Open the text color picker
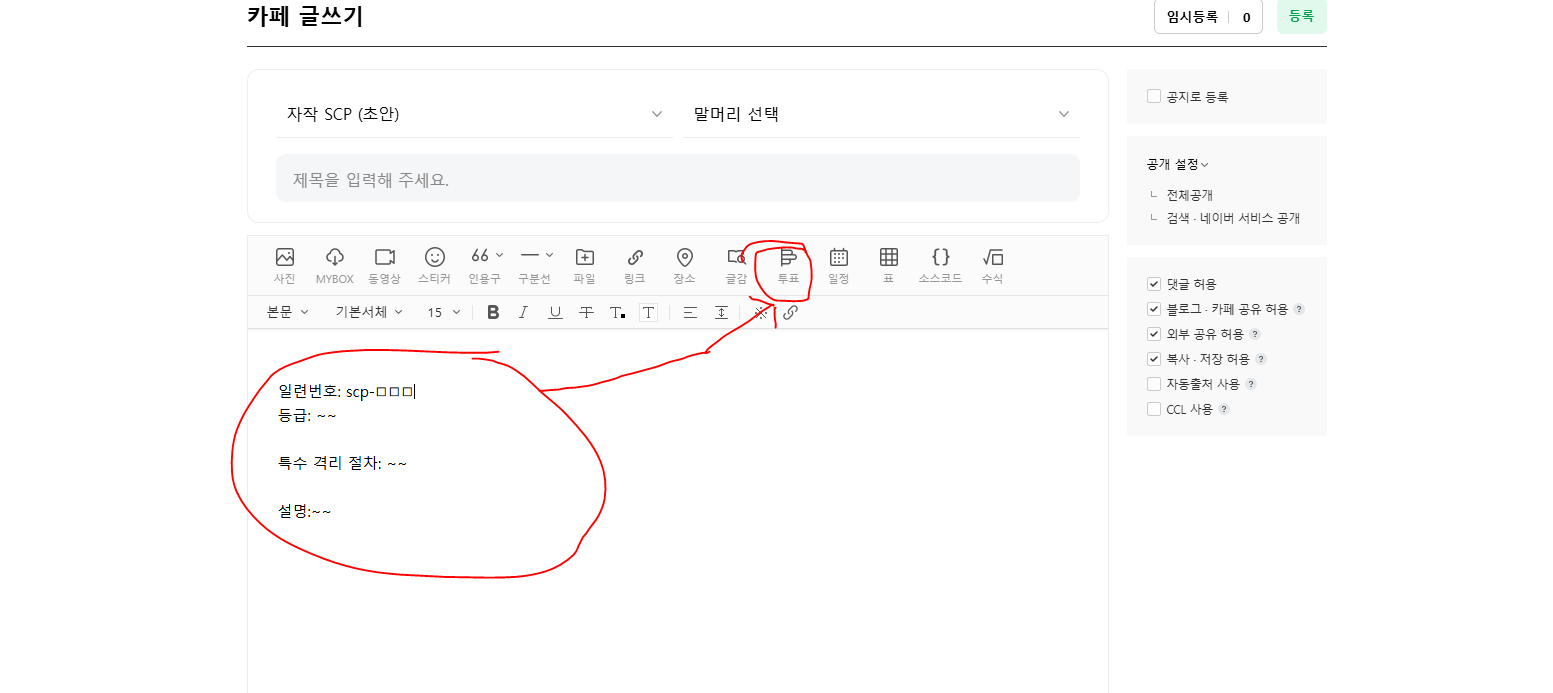1553x693 pixels. pyautogui.click(x=617, y=312)
